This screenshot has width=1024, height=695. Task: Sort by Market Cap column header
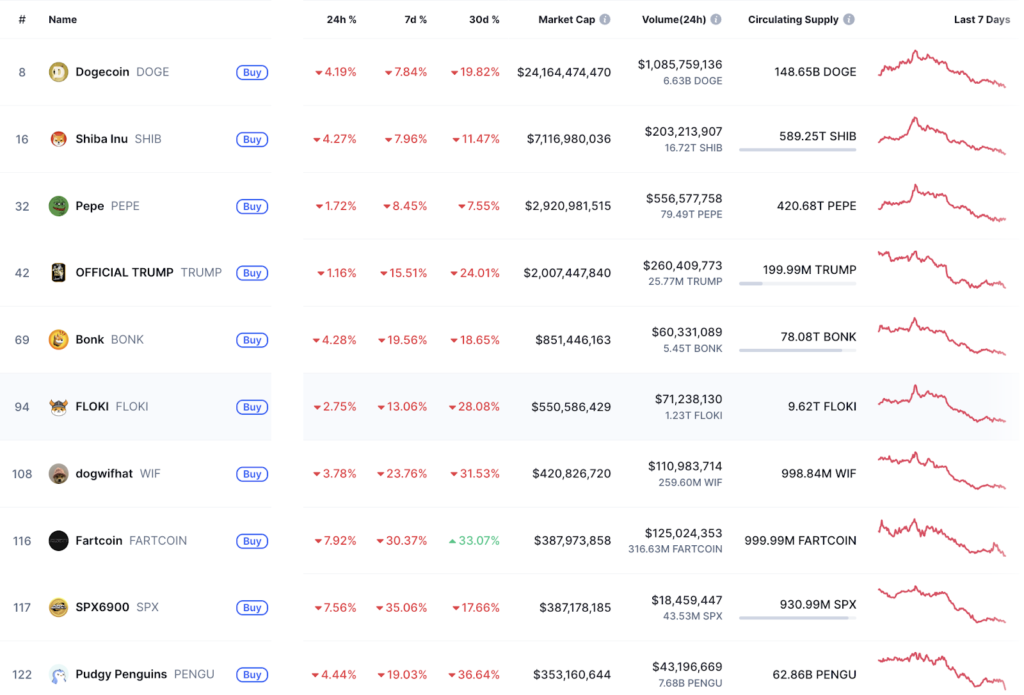pyautogui.click(x=566, y=20)
